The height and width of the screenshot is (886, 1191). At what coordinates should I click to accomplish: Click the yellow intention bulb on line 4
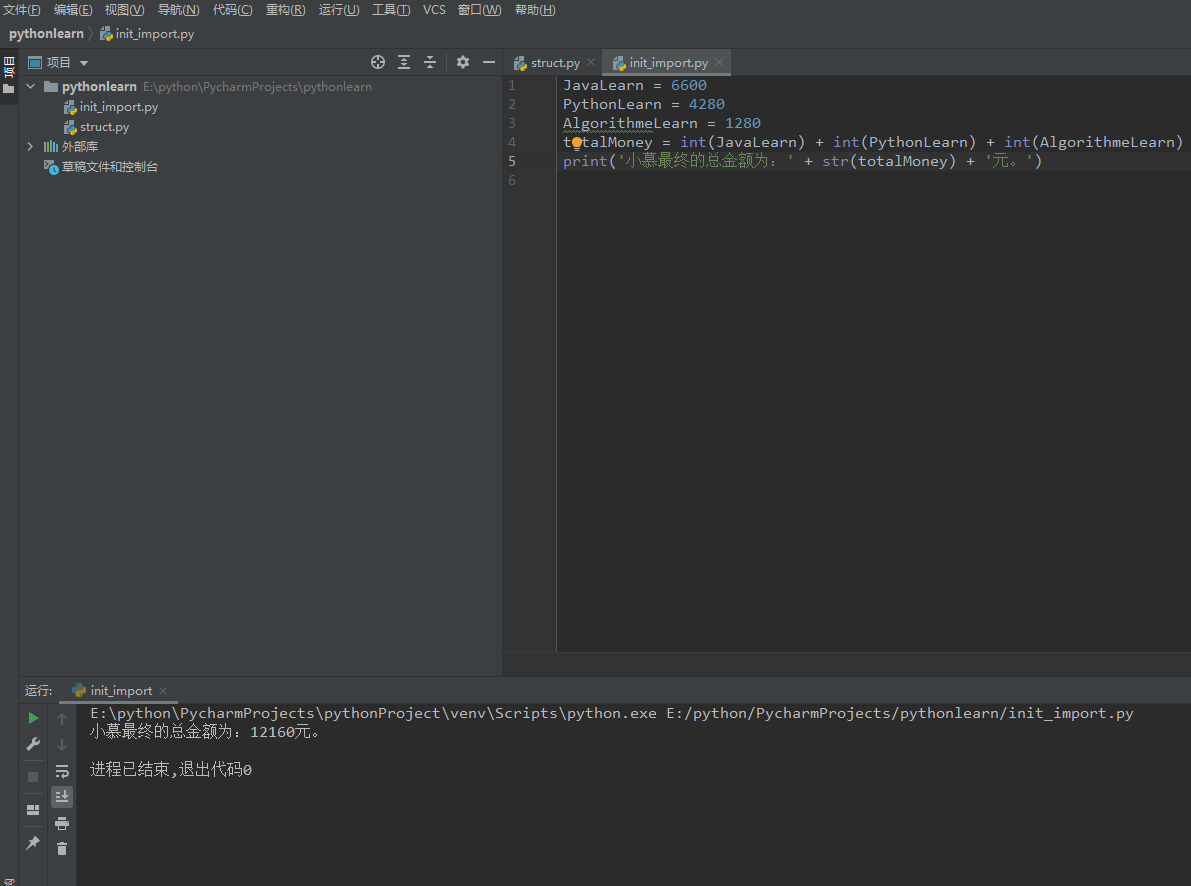pyautogui.click(x=577, y=142)
